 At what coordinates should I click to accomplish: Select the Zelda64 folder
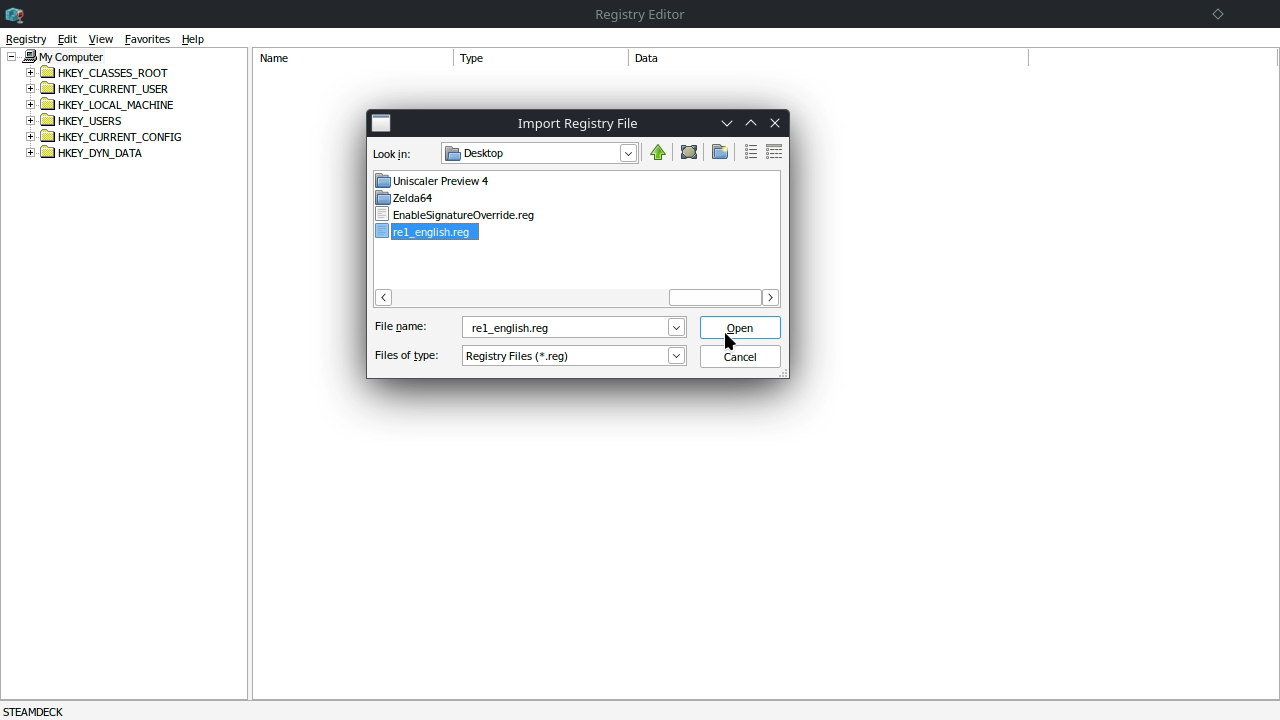411,198
